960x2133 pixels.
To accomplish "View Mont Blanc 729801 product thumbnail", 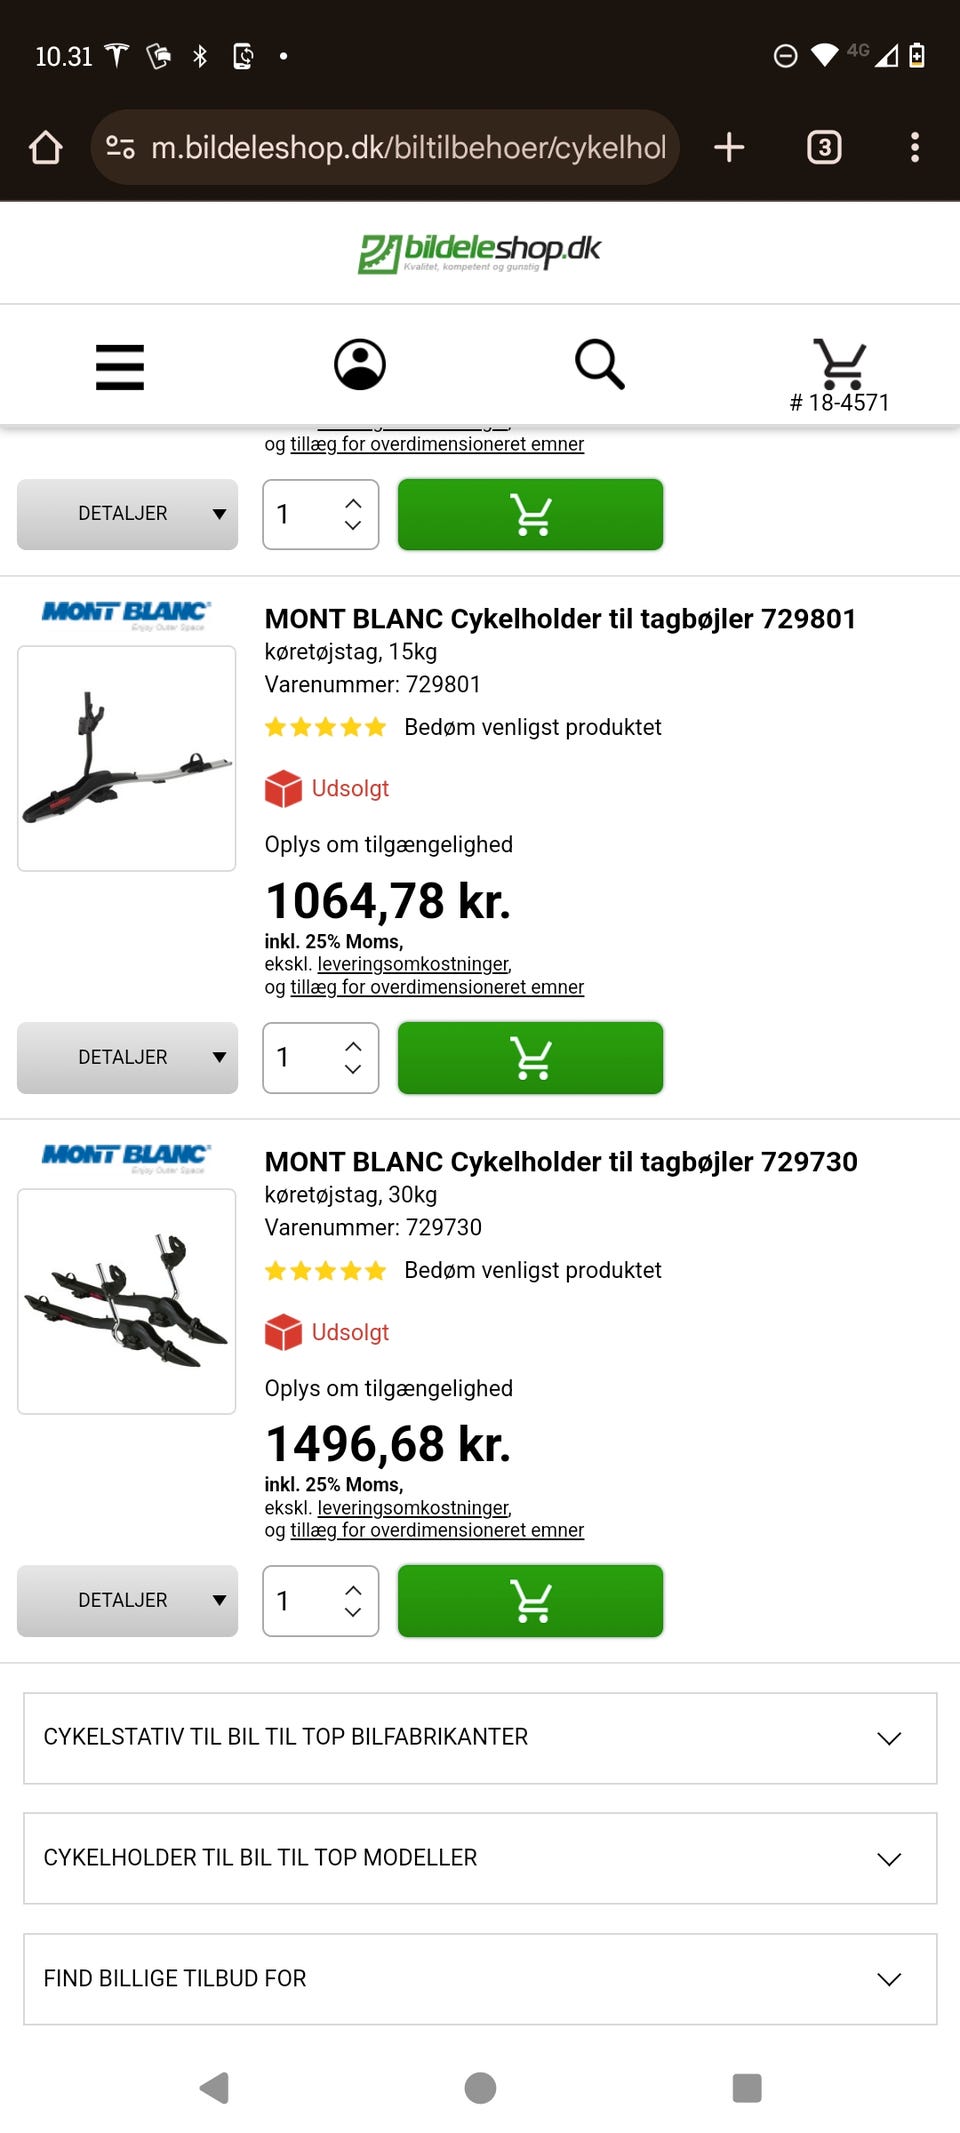I will coord(127,758).
